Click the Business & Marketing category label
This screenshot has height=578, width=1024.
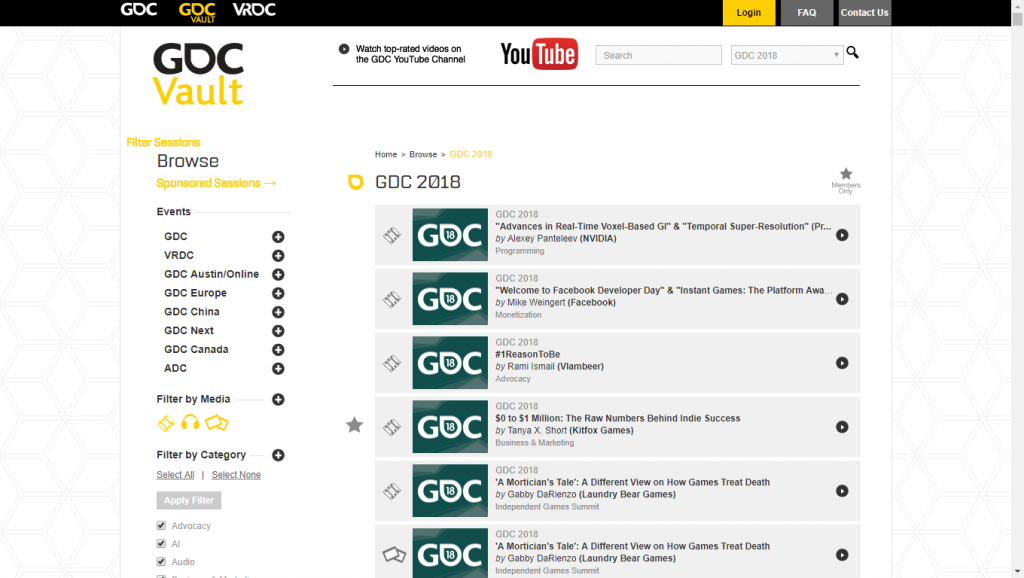pyautogui.click(x=535, y=443)
